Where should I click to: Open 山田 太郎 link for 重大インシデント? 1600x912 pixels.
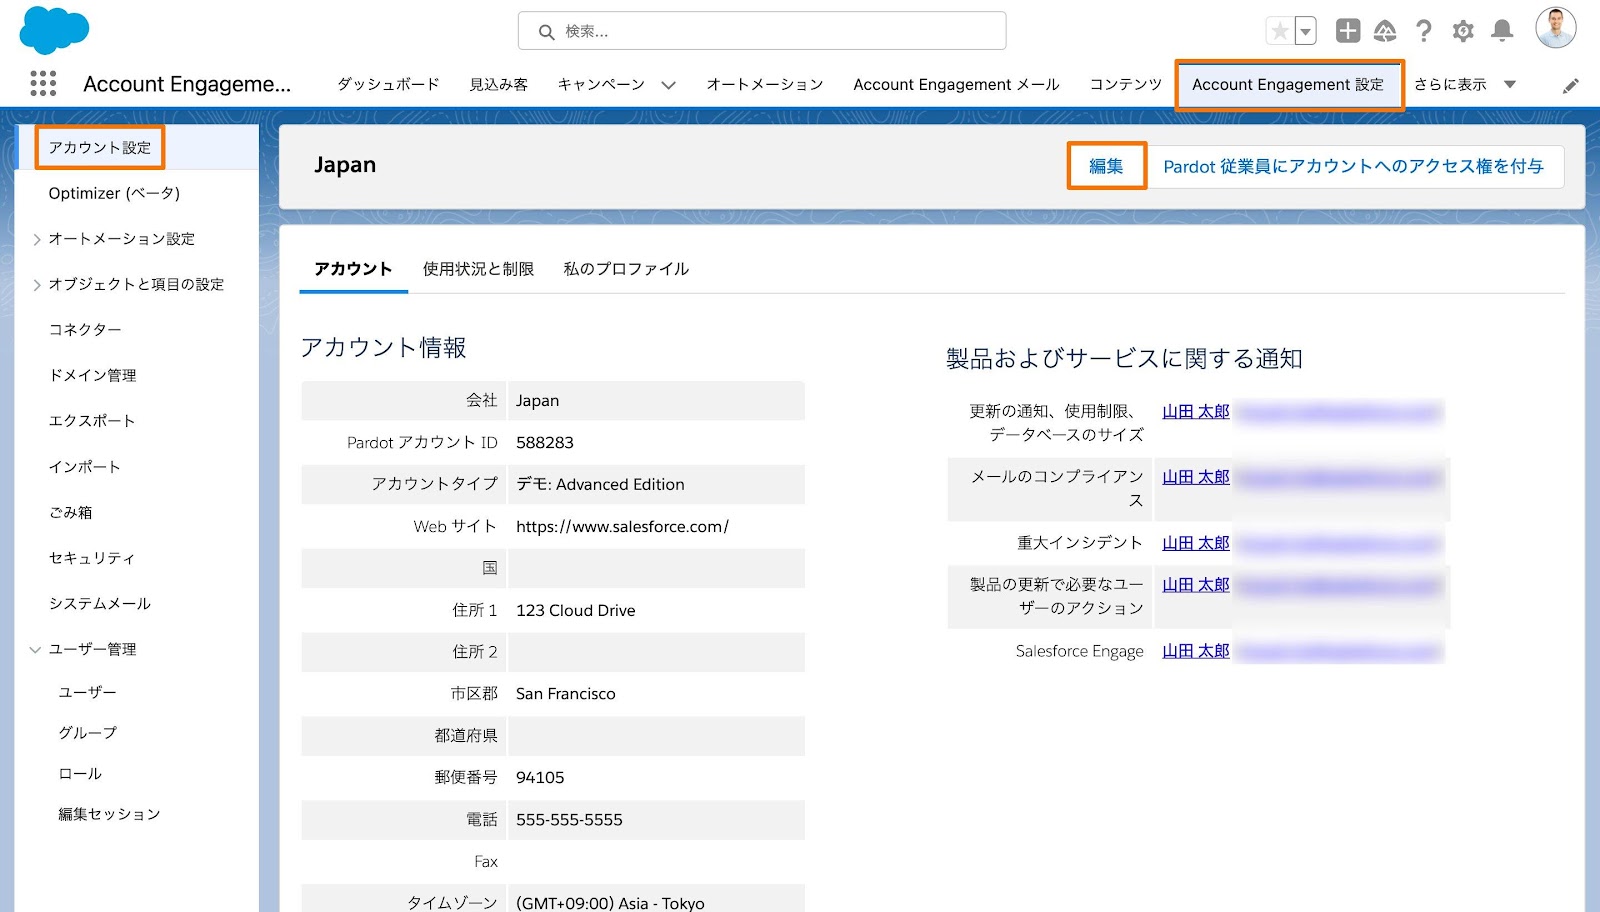pyautogui.click(x=1196, y=544)
